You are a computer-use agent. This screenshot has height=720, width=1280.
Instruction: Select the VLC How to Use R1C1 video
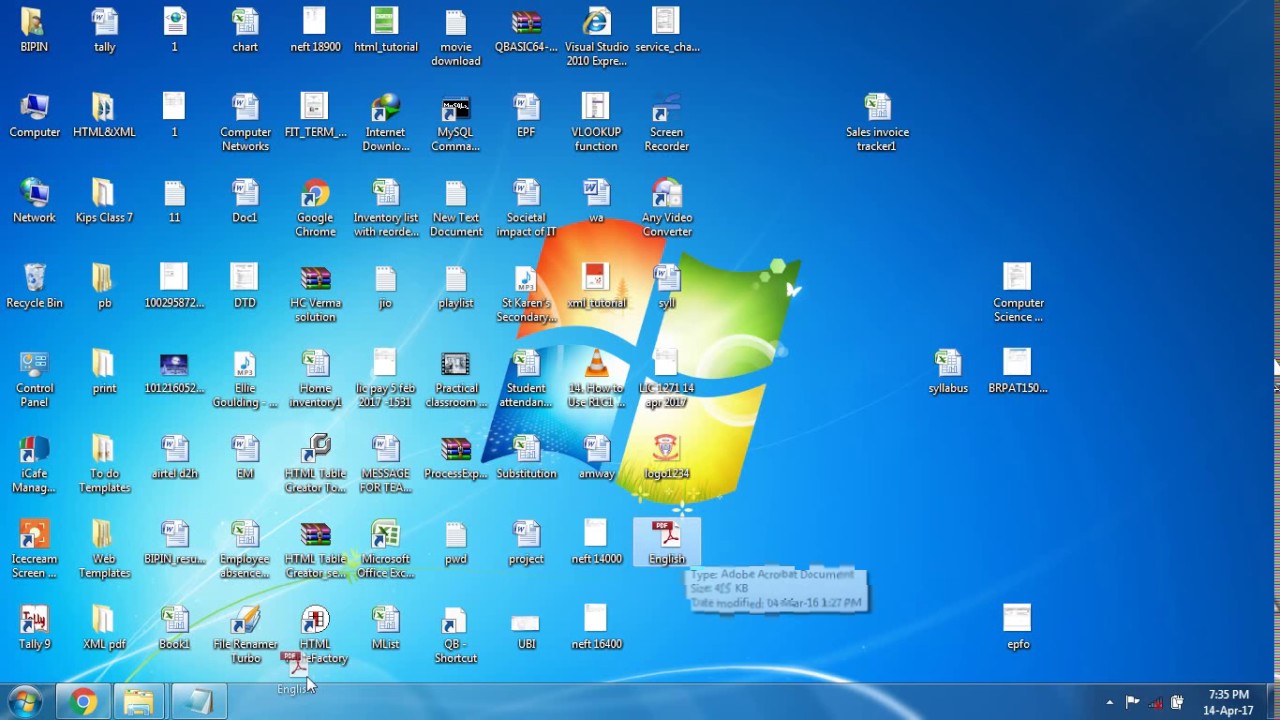click(x=596, y=363)
